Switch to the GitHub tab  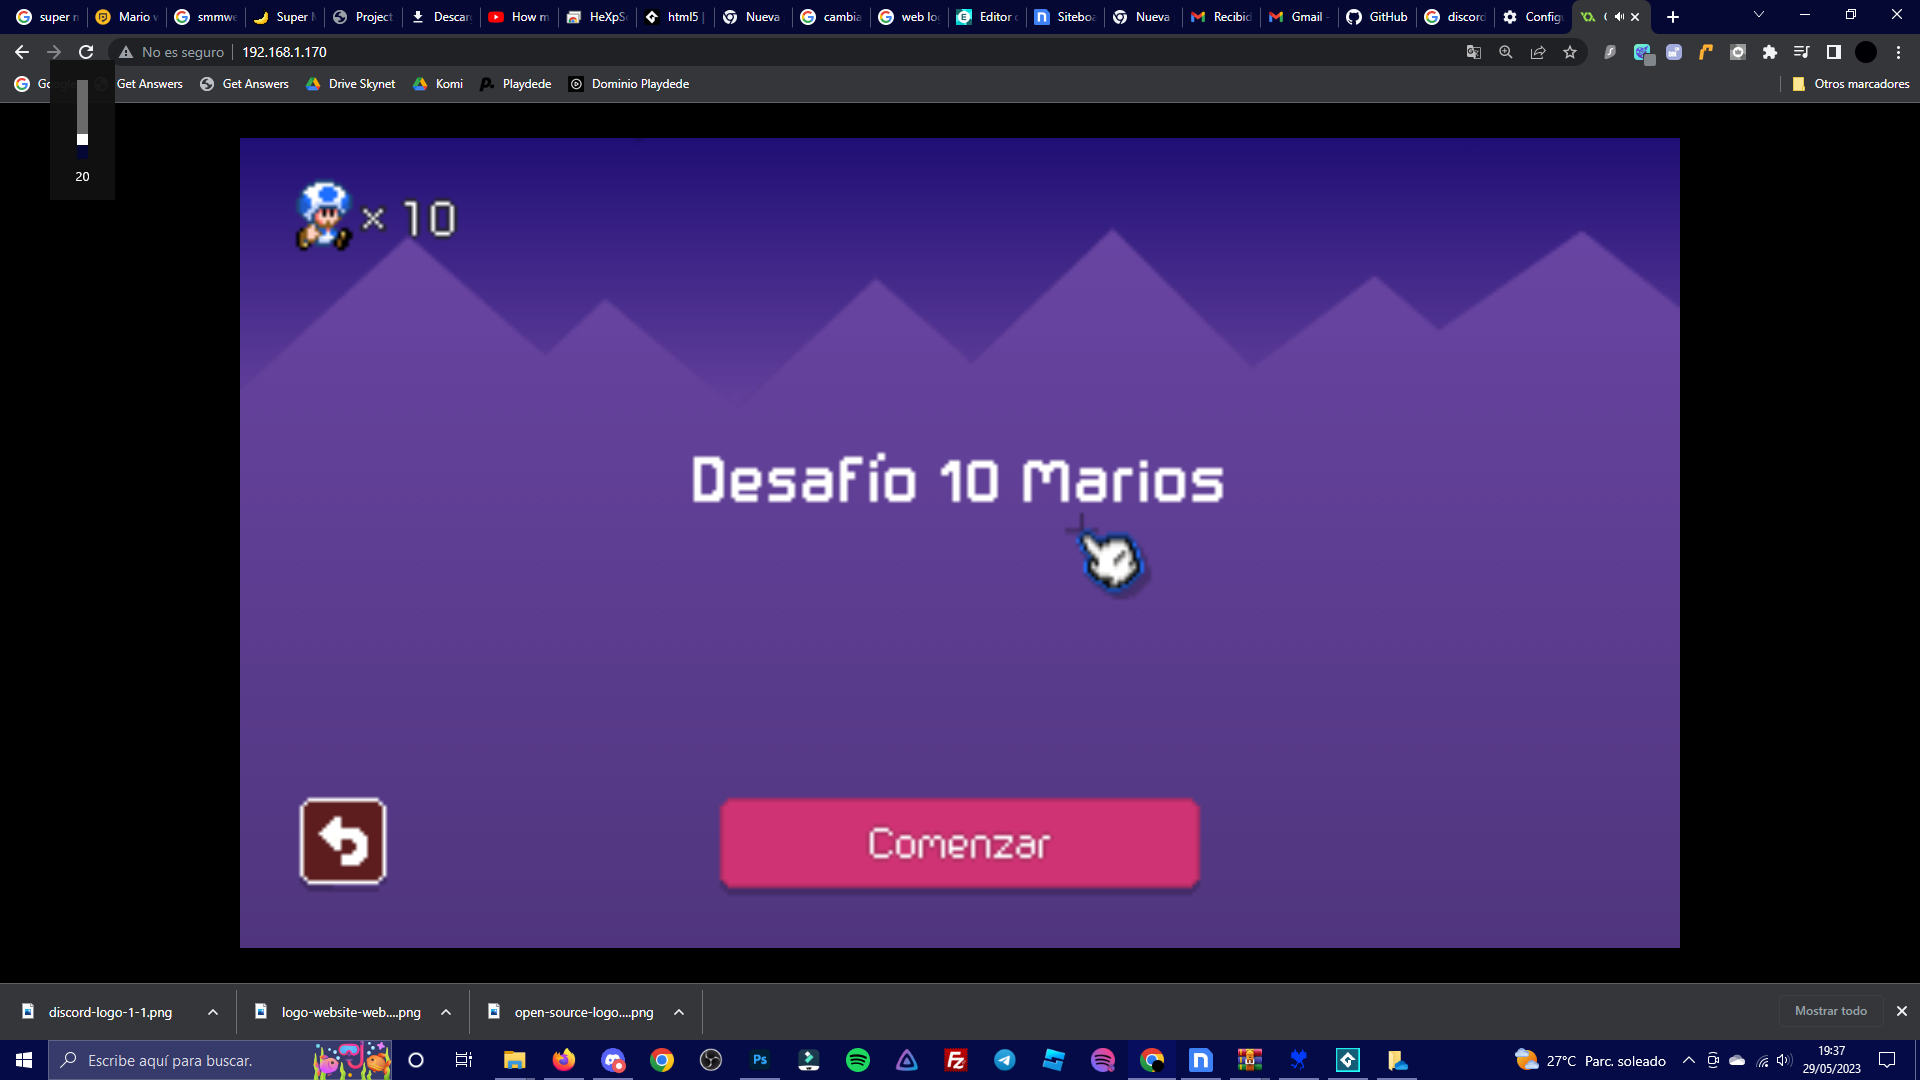point(1377,17)
